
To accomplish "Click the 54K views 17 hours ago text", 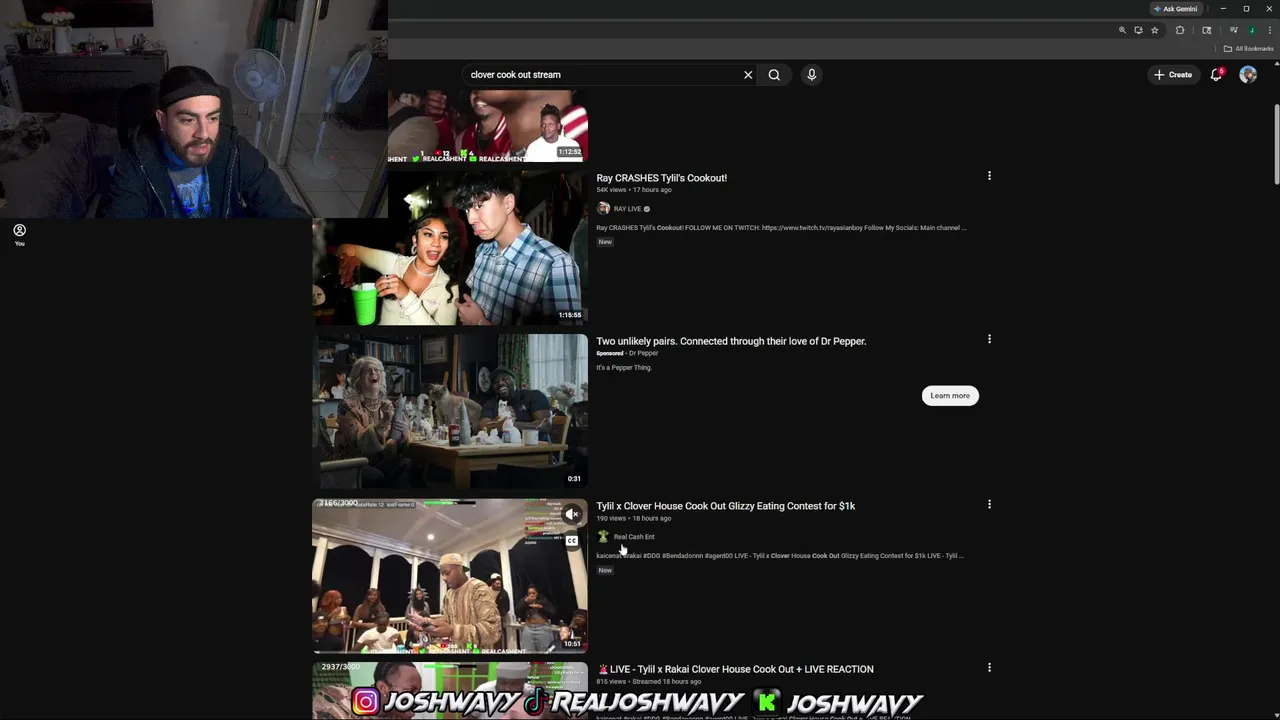I will 634,190.
